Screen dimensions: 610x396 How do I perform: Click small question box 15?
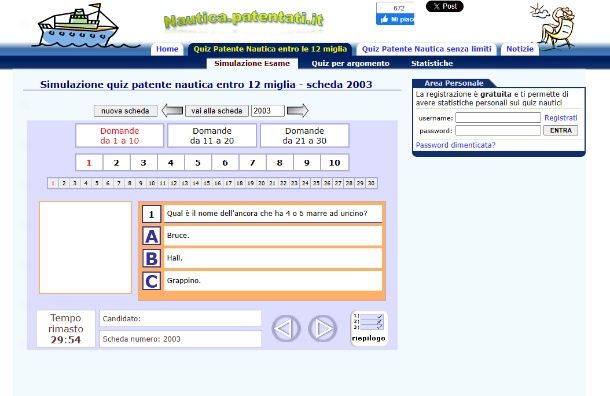[x=207, y=183]
